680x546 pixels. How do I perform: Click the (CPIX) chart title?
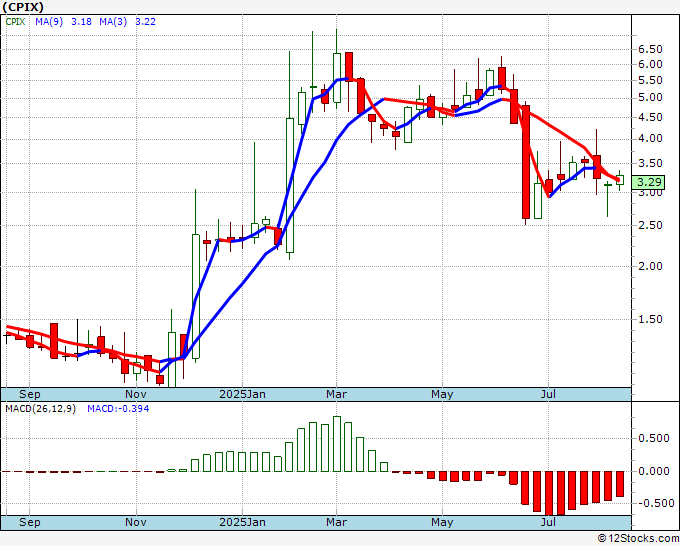tap(23, 7)
